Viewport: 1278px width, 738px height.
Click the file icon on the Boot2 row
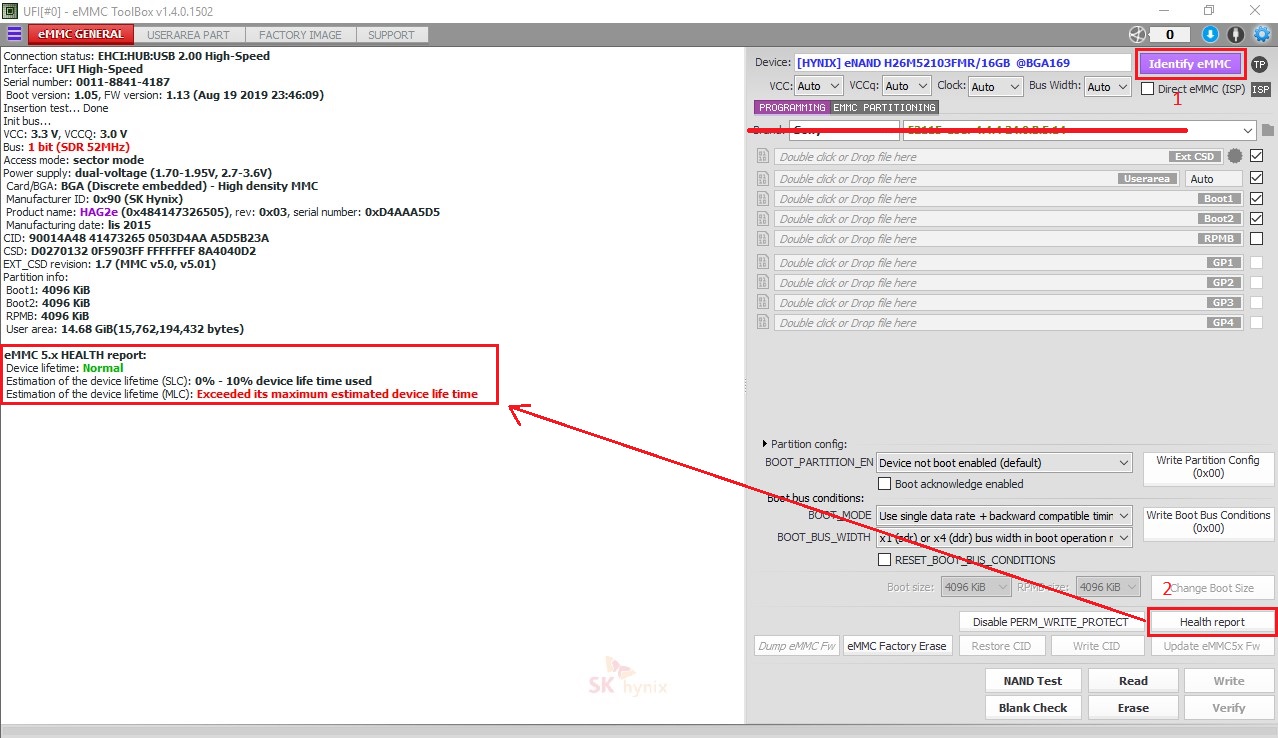tap(762, 219)
